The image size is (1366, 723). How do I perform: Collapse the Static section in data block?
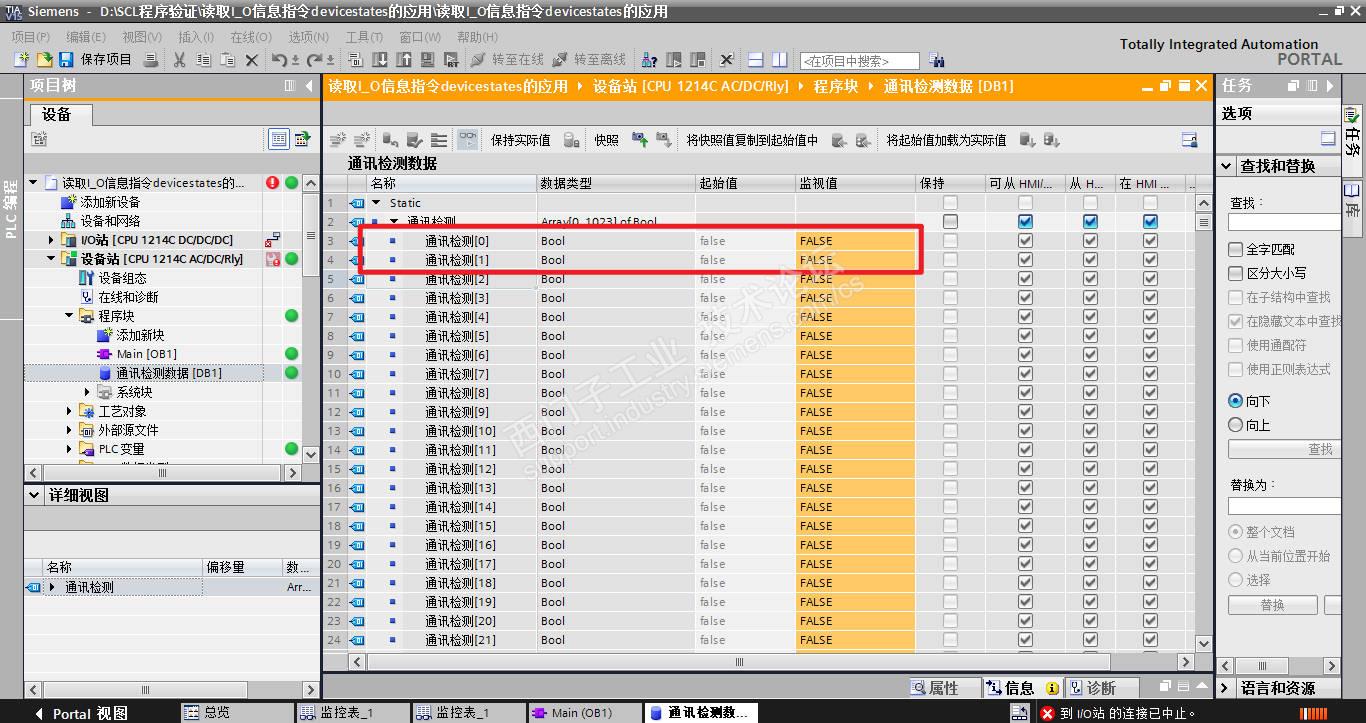click(376, 203)
